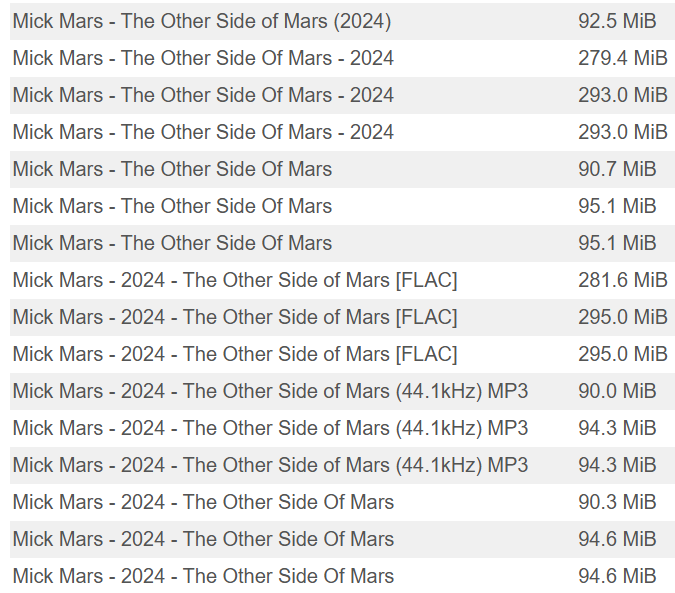Open the lower 95.1 MiB entry title

tap(173, 243)
